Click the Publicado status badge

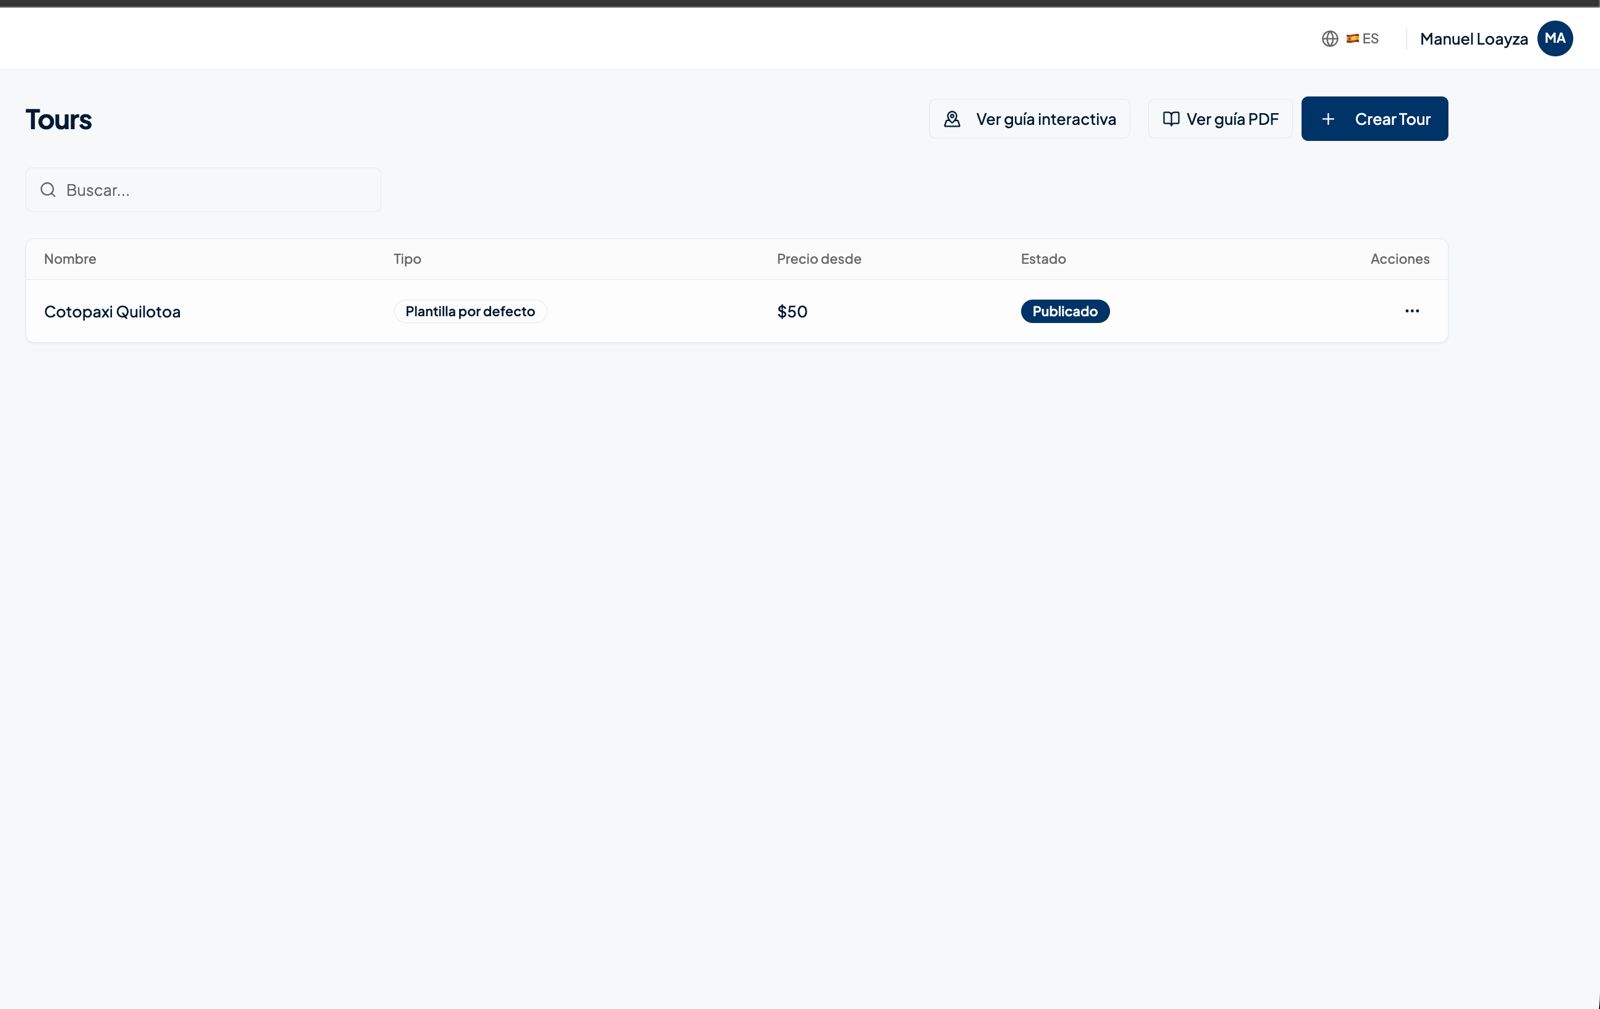[1064, 312]
